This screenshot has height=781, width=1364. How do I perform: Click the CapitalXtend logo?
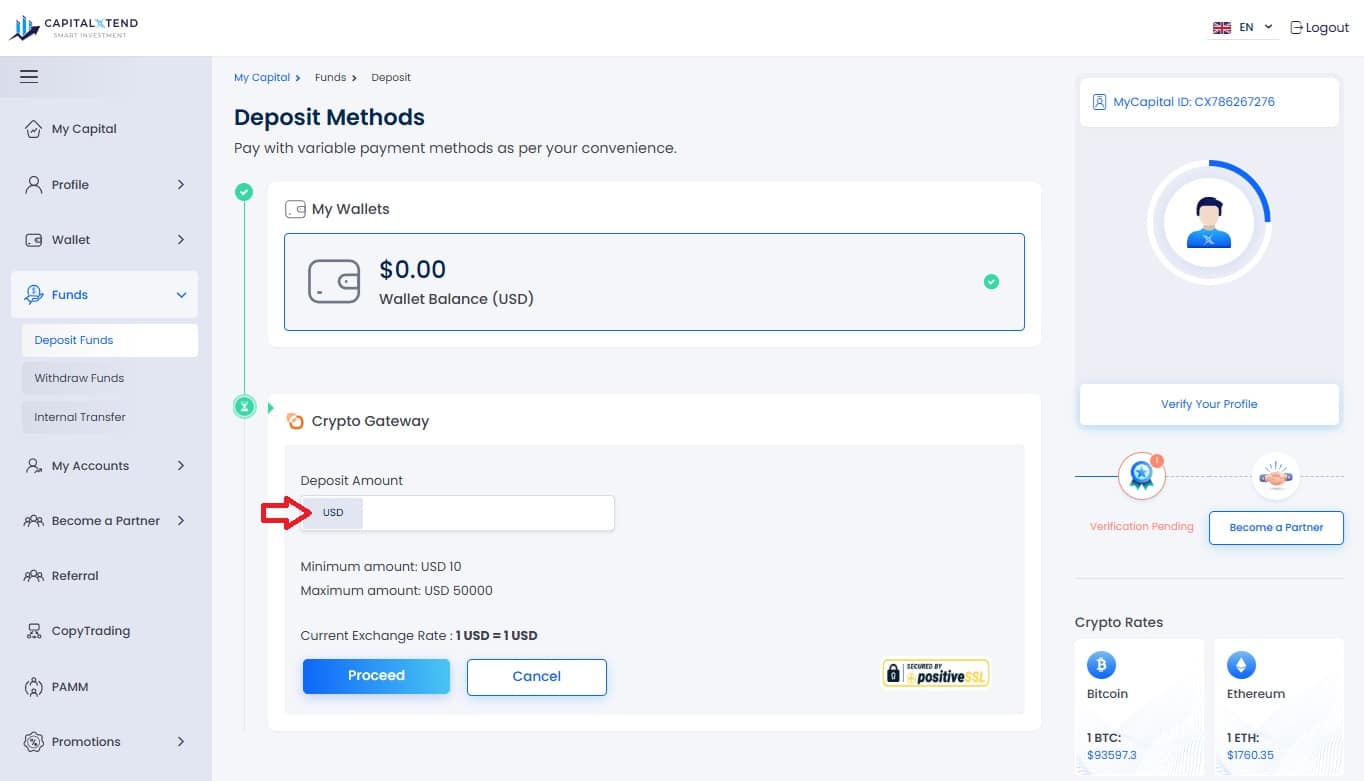pyautogui.click(x=74, y=27)
